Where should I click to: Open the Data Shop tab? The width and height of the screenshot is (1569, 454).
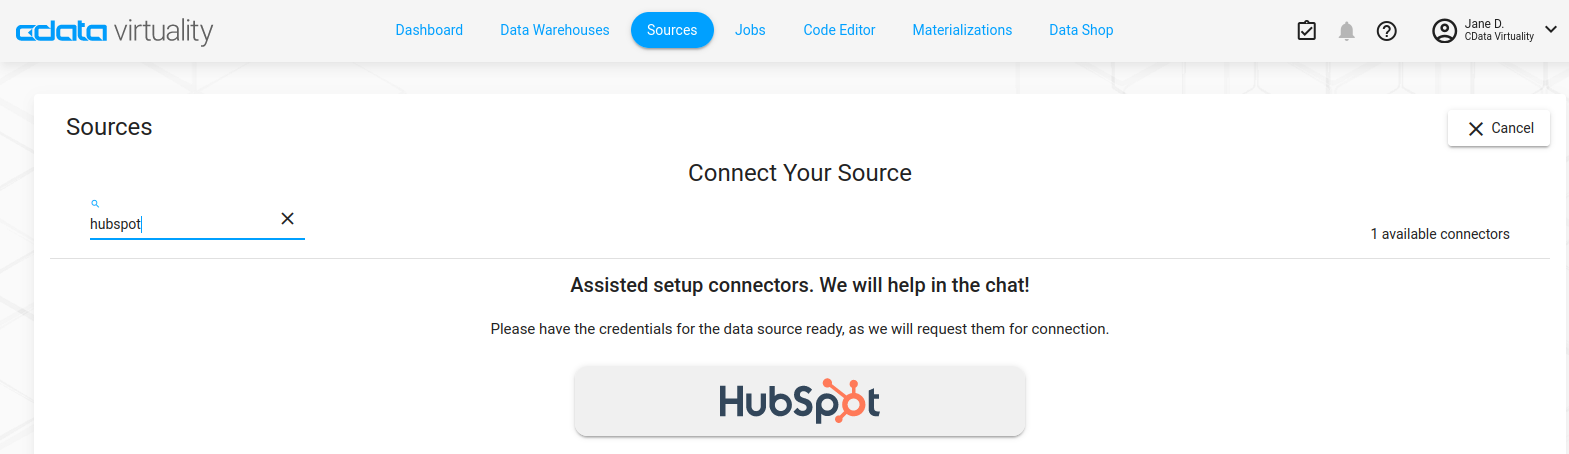coord(1081,30)
